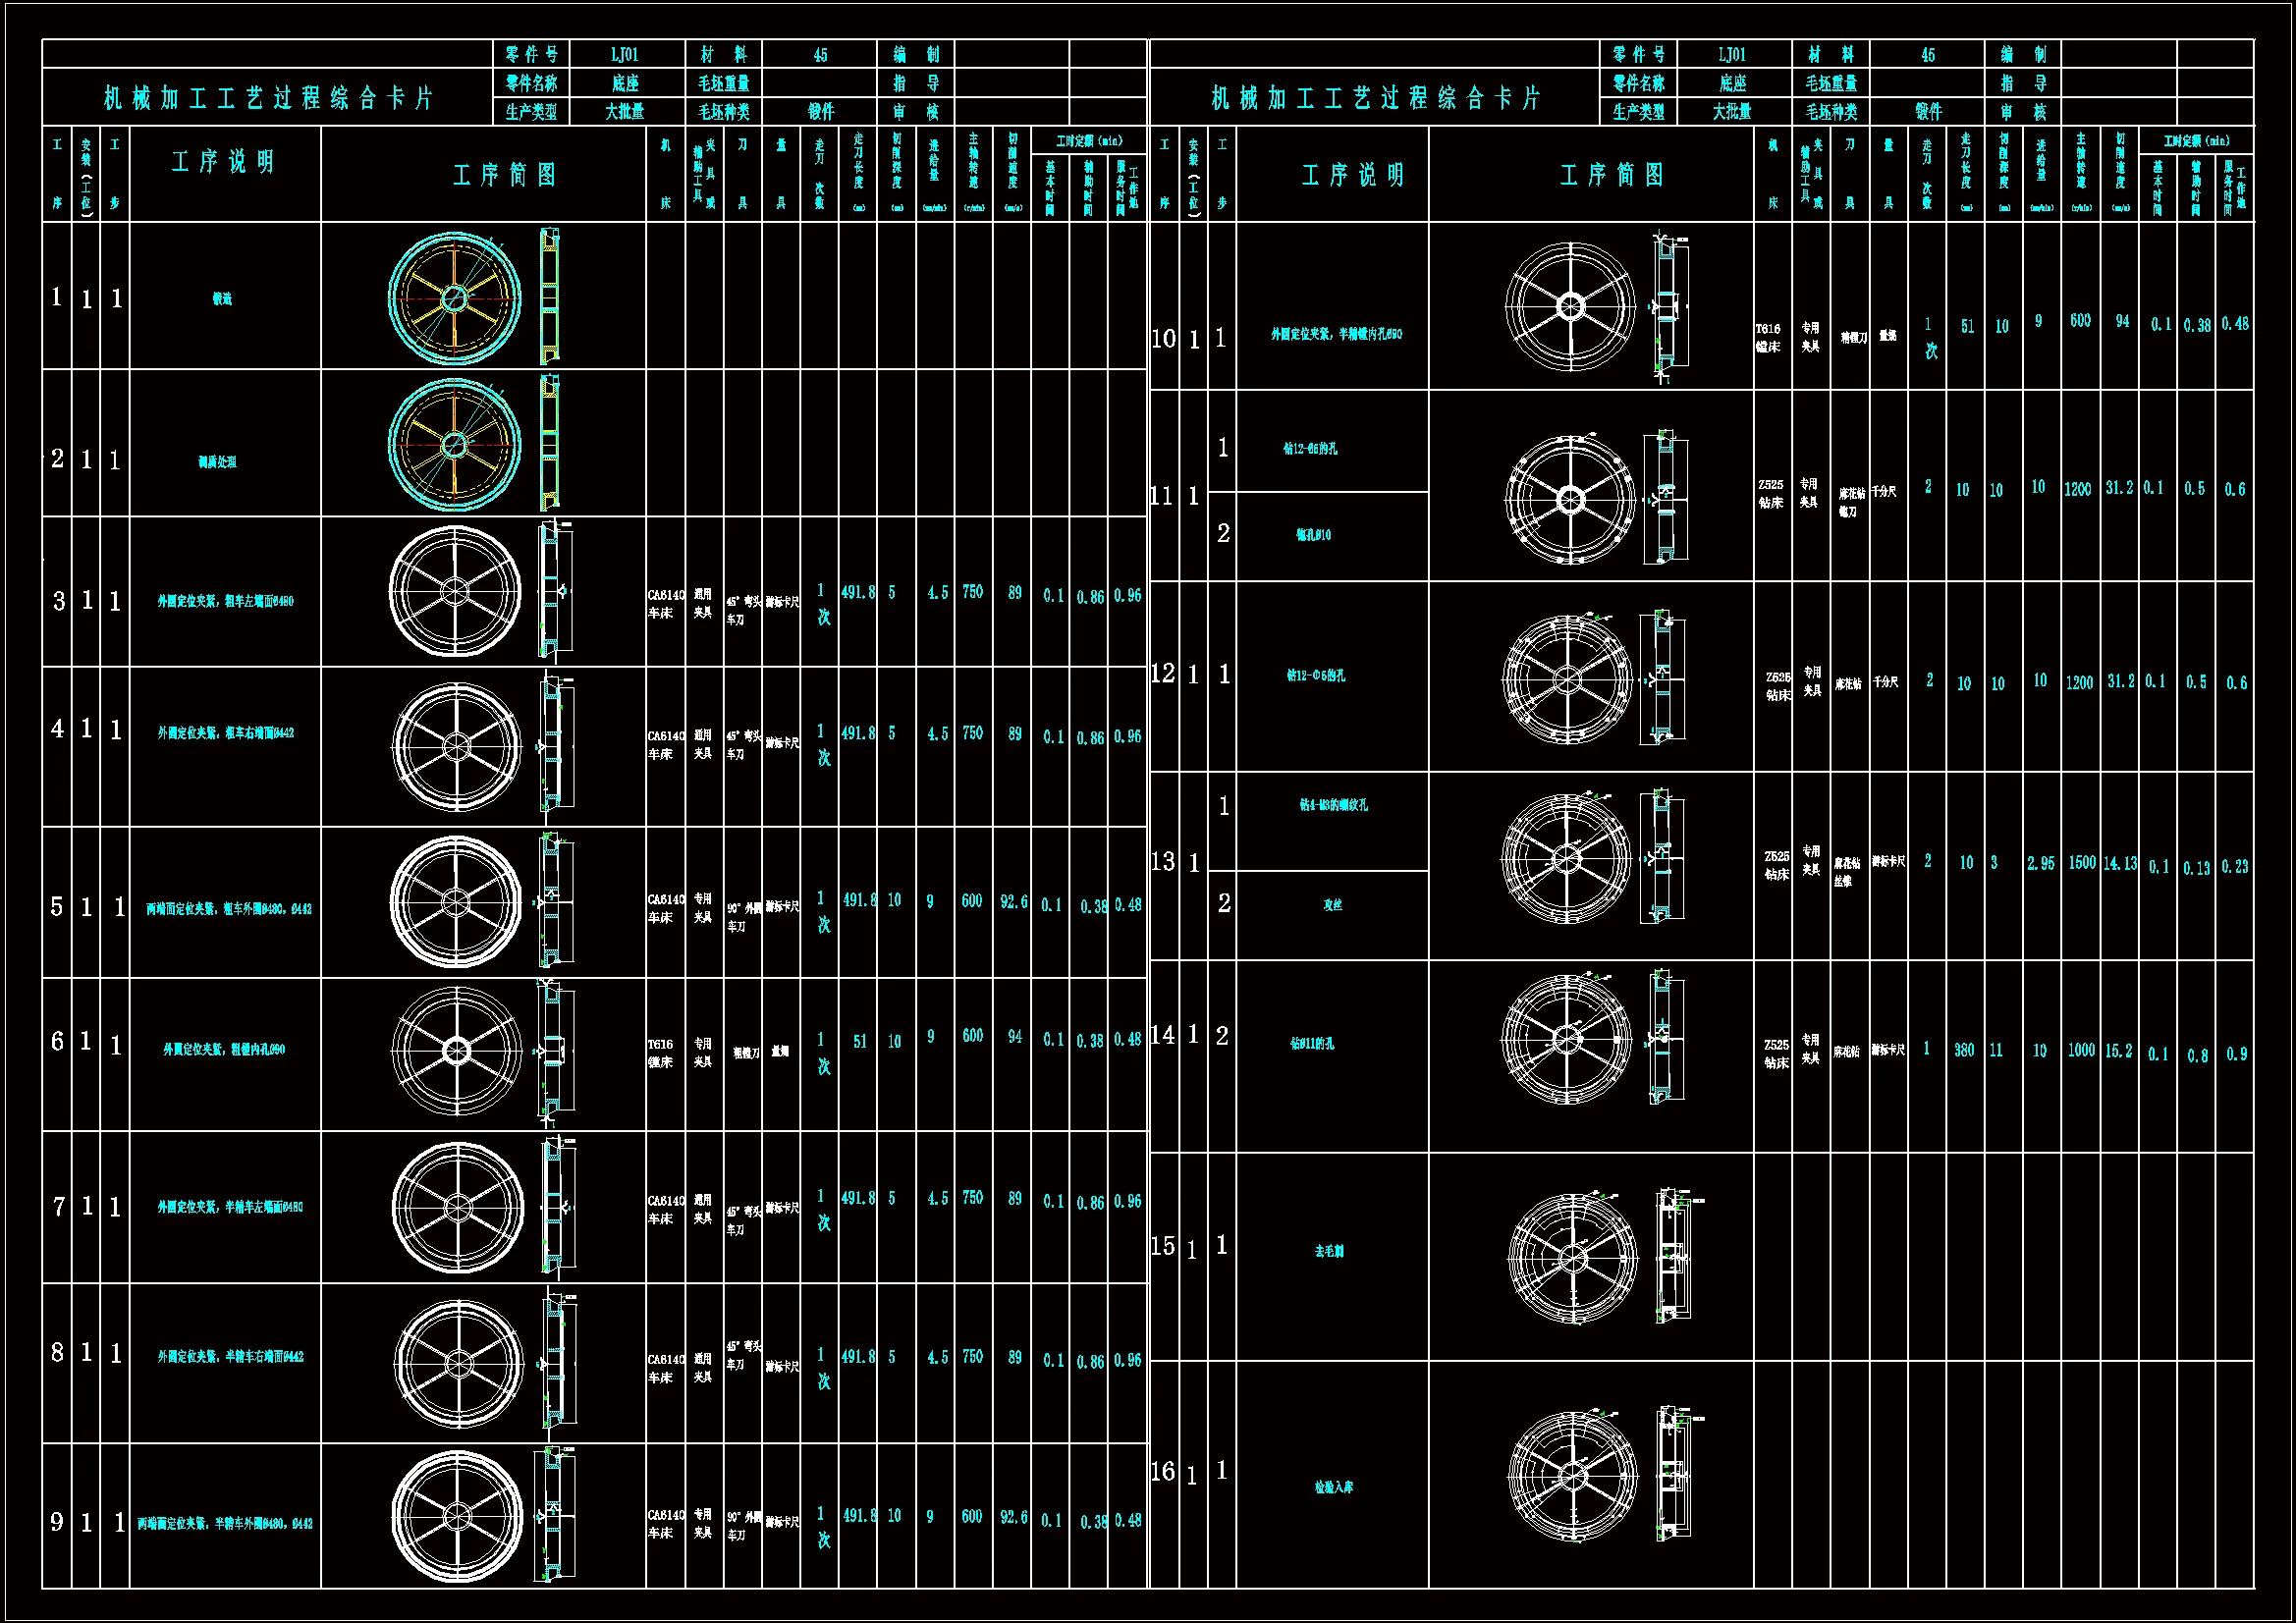
Task: Select the '去毛刺' description in operation 15
Action: click(x=1329, y=1251)
